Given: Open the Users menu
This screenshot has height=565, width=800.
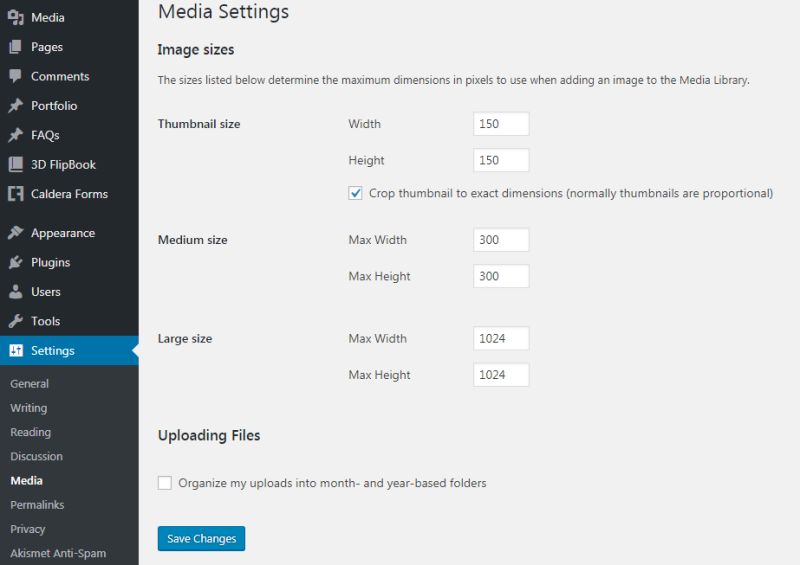Looking at the screenshot, I should pos(45,291).
